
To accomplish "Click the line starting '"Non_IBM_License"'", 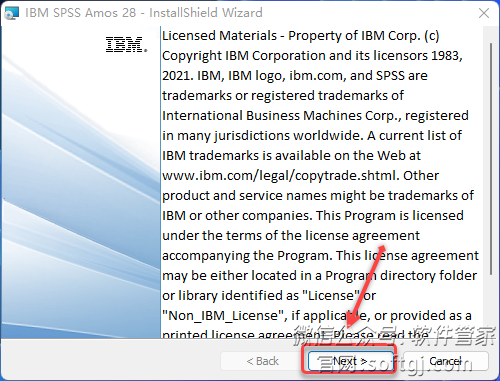I will pos(317,316).
